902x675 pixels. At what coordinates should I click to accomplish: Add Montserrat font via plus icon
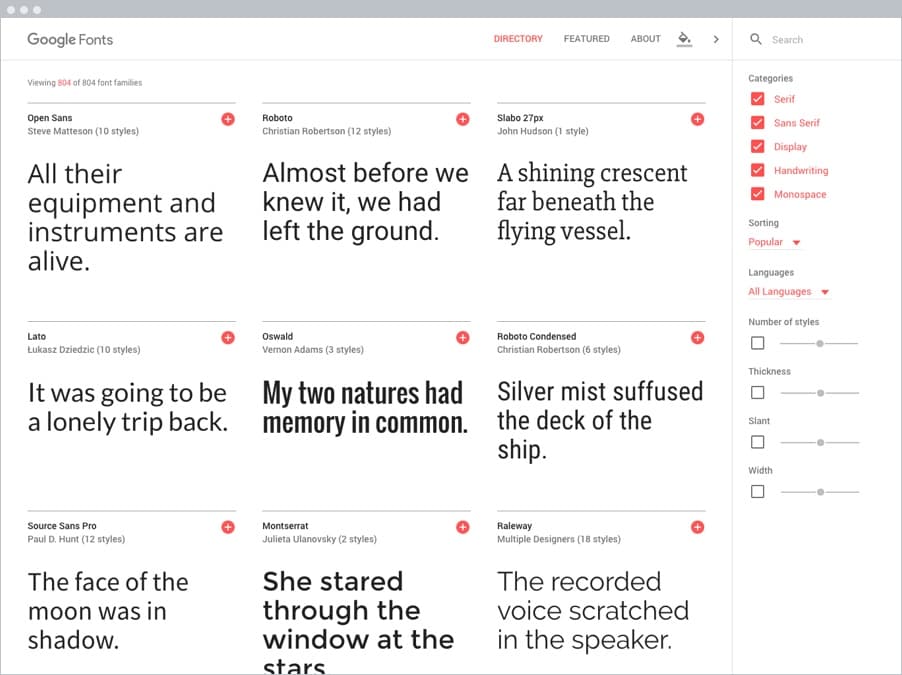coord(463,527)
